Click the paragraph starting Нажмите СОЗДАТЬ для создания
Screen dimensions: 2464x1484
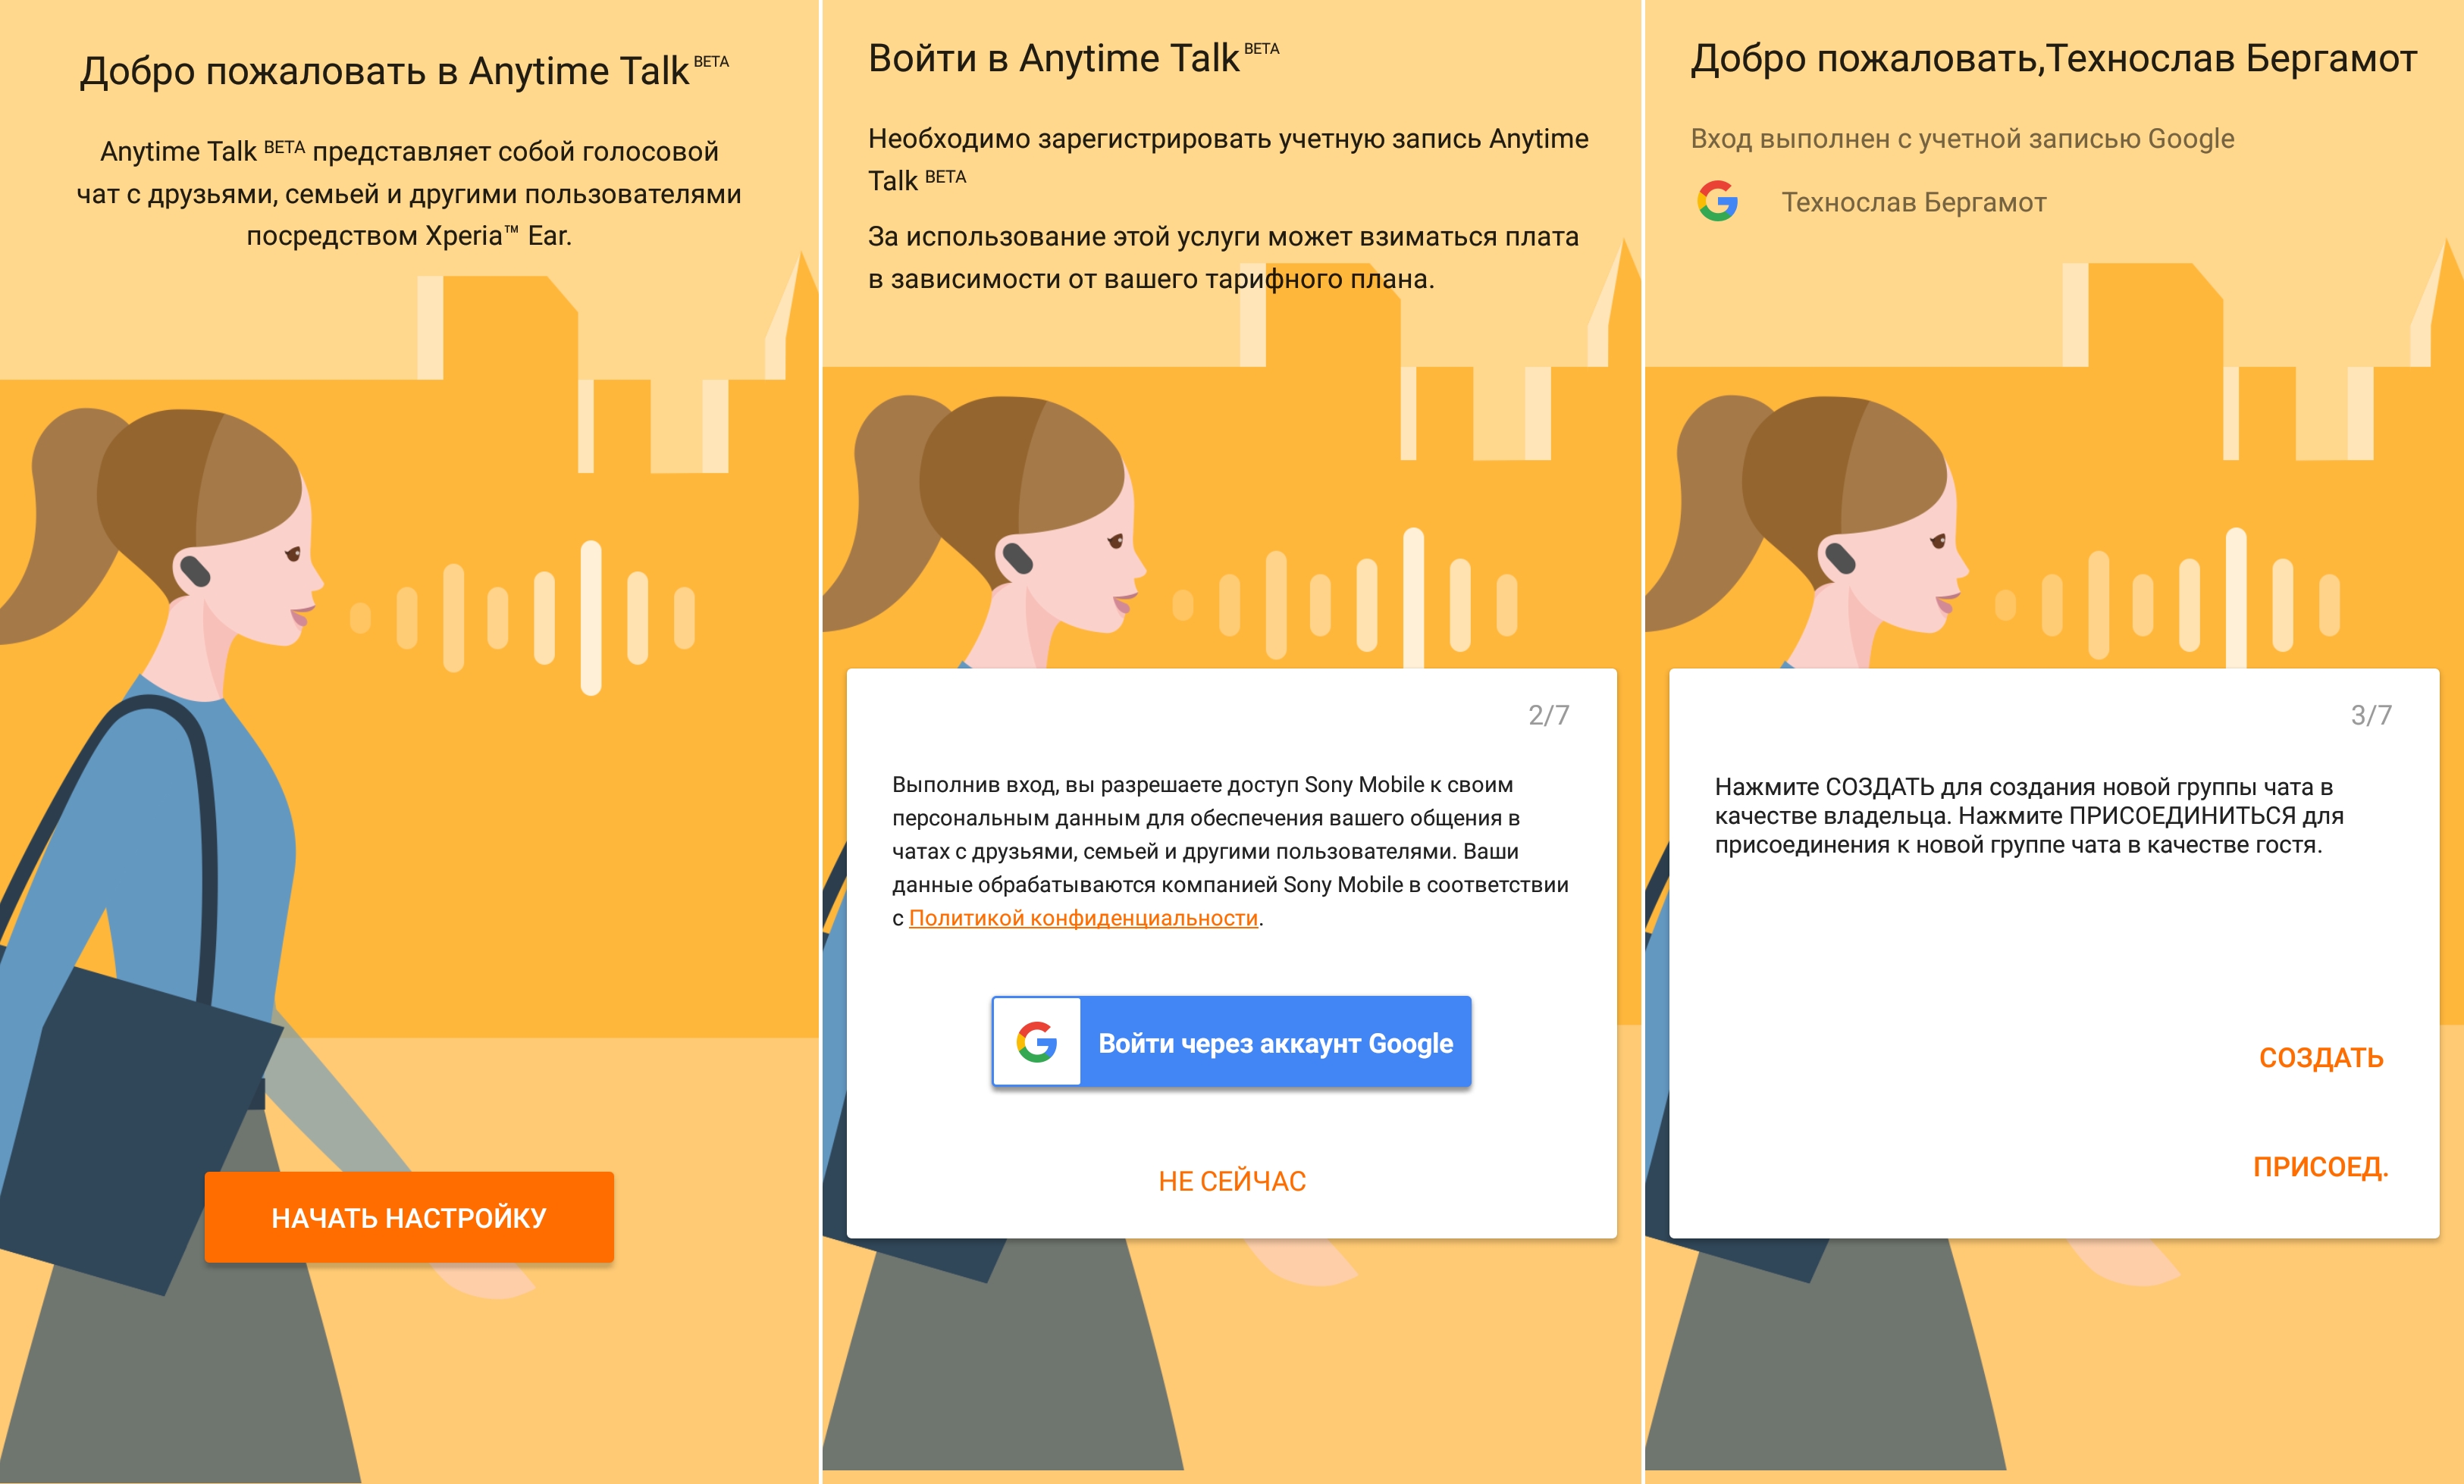2029,816
